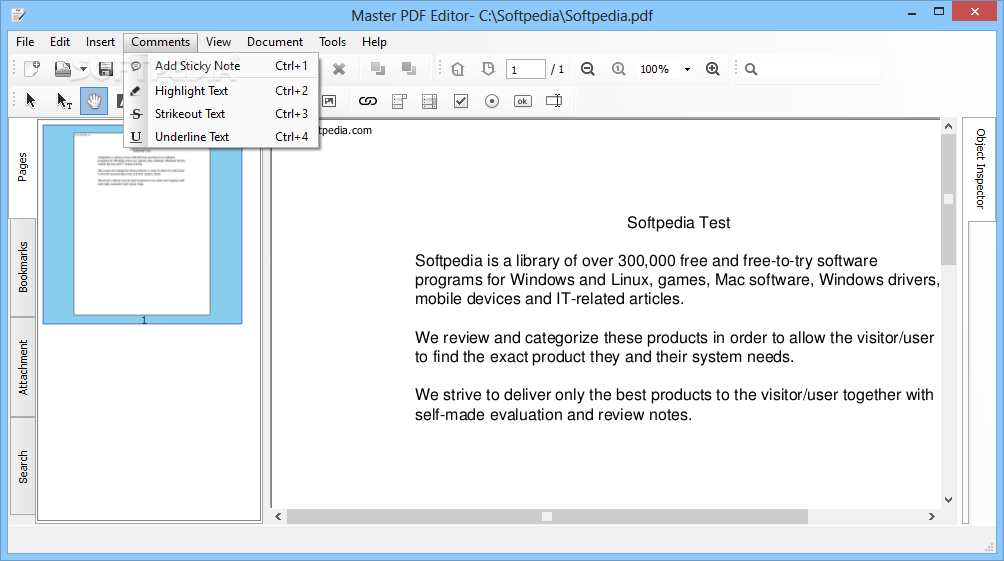Click the Send to Back icon
The image size is (1004, 561).
(409, 69)
